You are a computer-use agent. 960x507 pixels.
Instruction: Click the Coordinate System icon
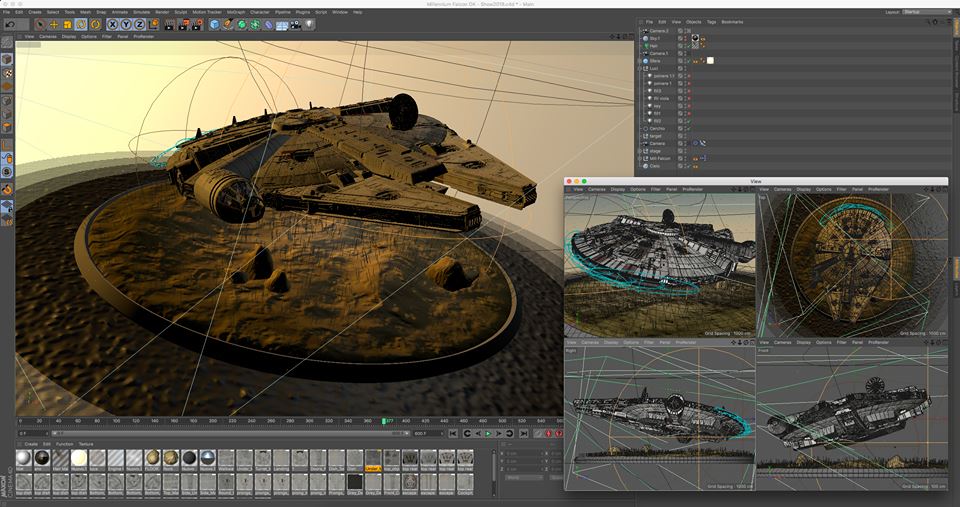153,24
